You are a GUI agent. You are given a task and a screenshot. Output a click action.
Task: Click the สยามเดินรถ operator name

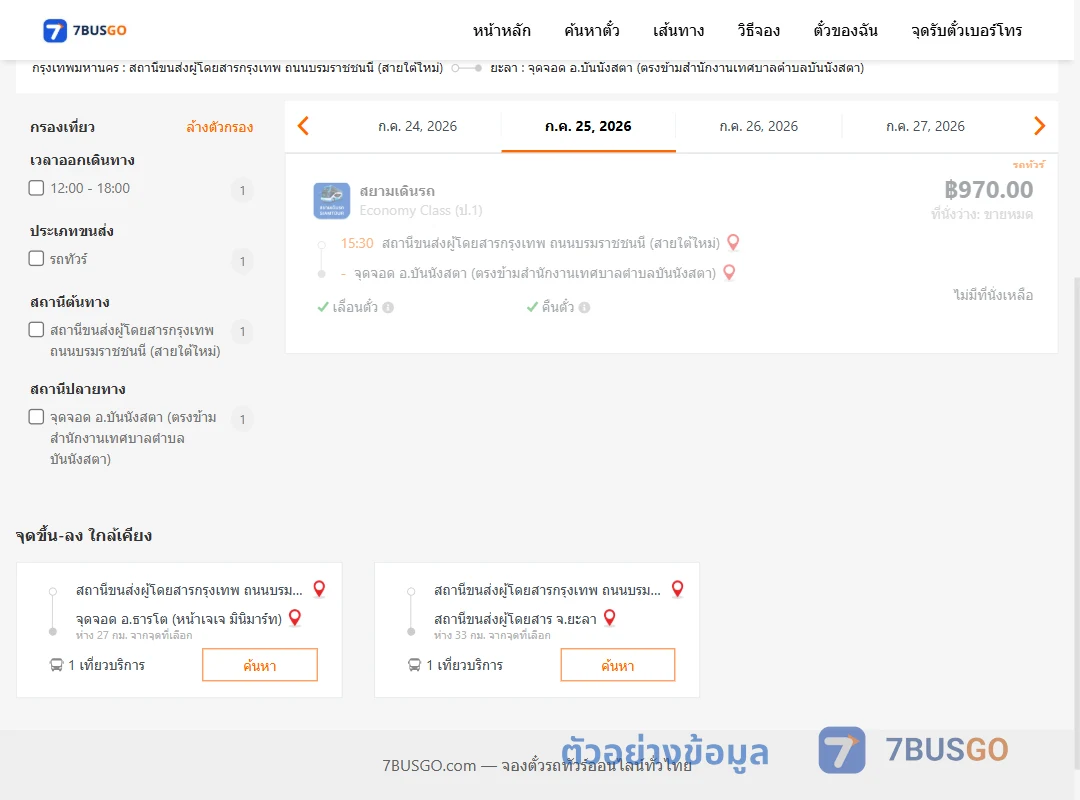(x=397, y=191)
